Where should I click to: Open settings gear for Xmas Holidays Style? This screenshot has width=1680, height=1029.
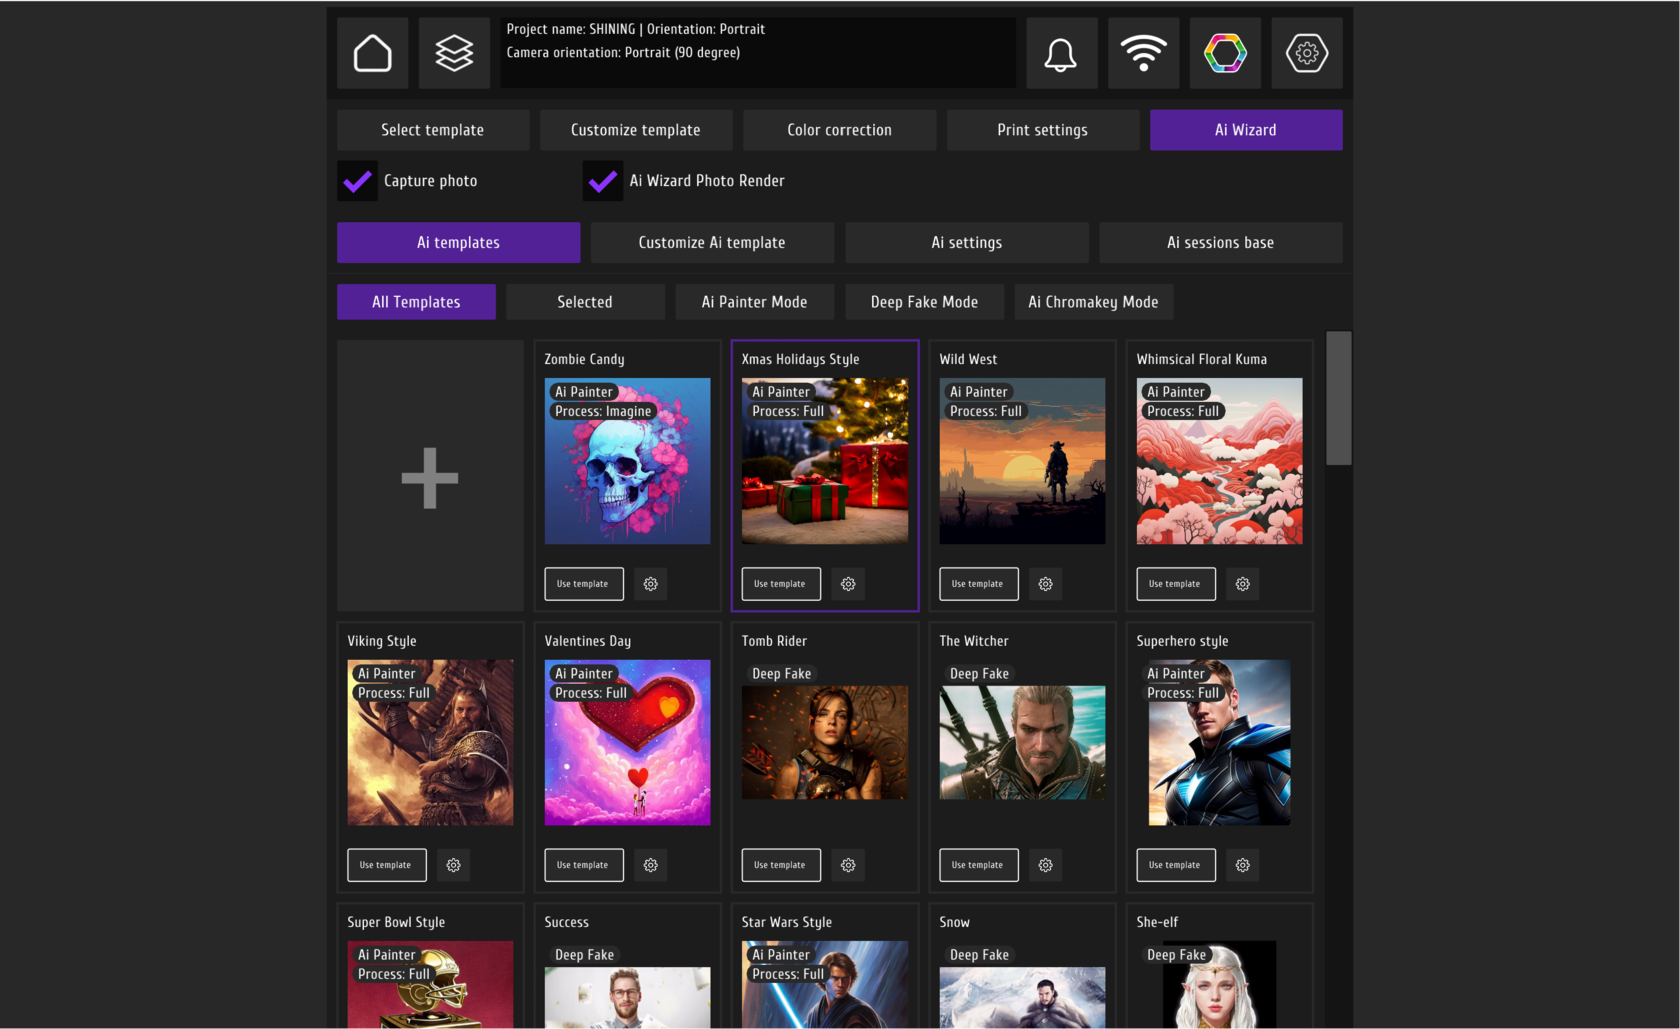coord(848,584)
